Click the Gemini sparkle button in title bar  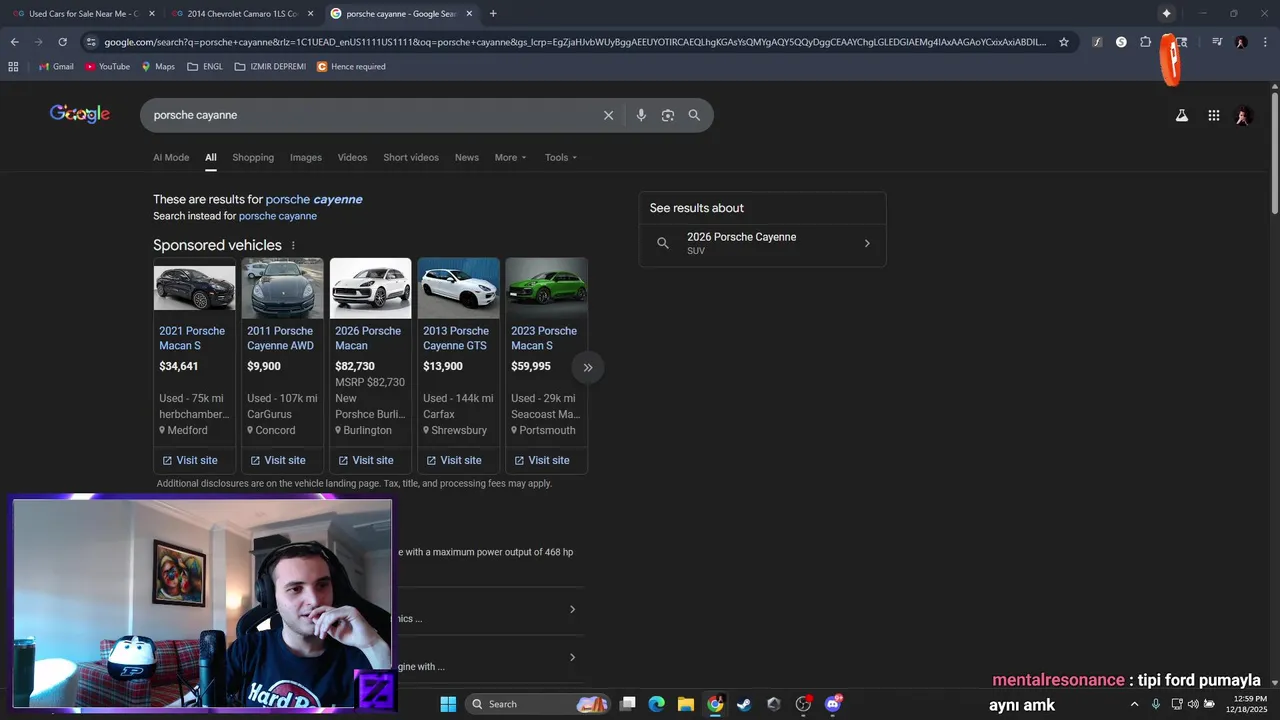tap(1166, 14)
